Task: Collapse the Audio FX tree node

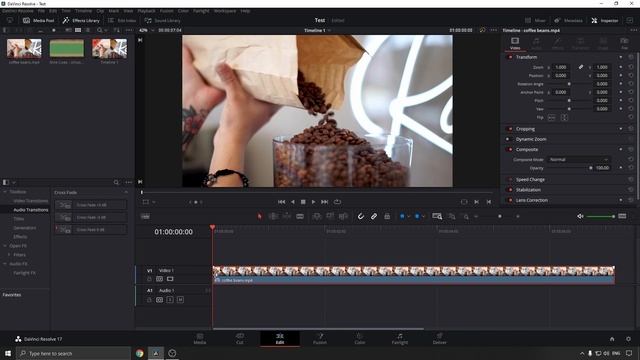Action: click(5, 264)
